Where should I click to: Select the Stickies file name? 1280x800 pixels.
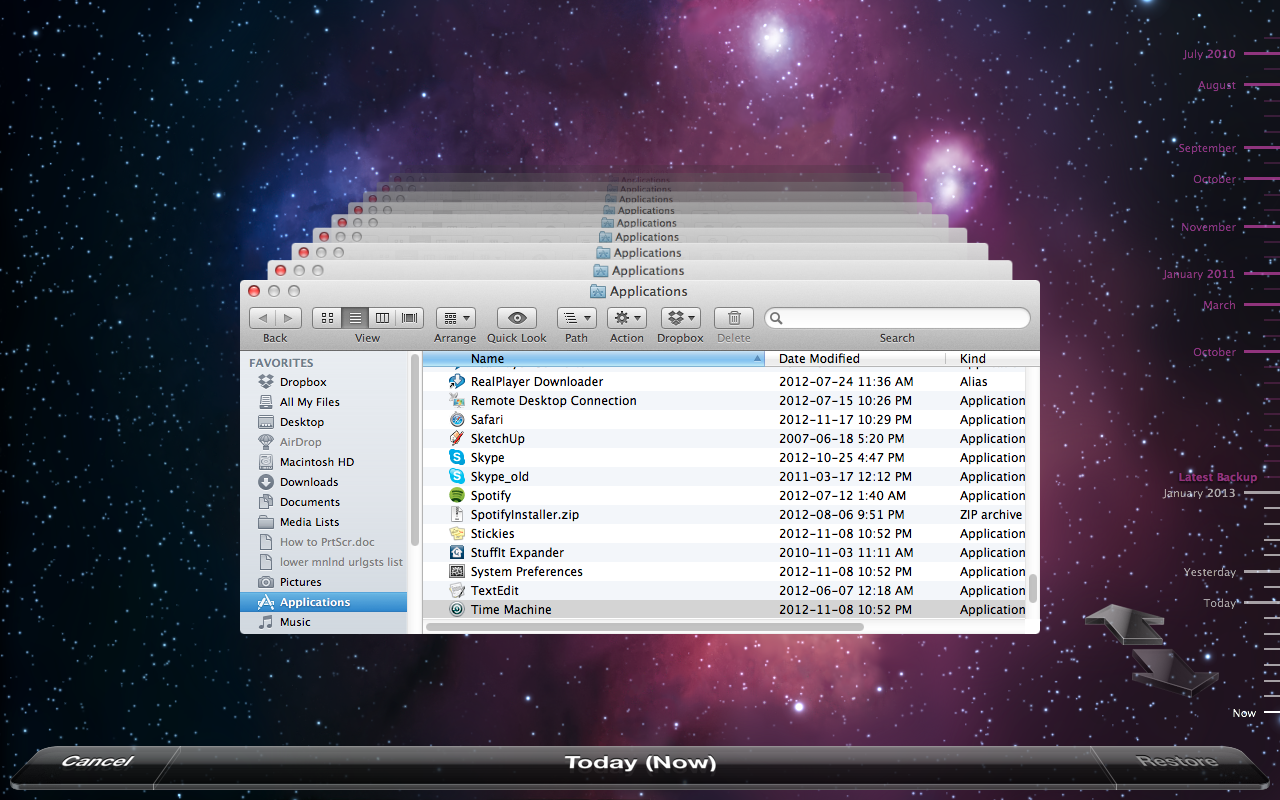pos(493,533)
